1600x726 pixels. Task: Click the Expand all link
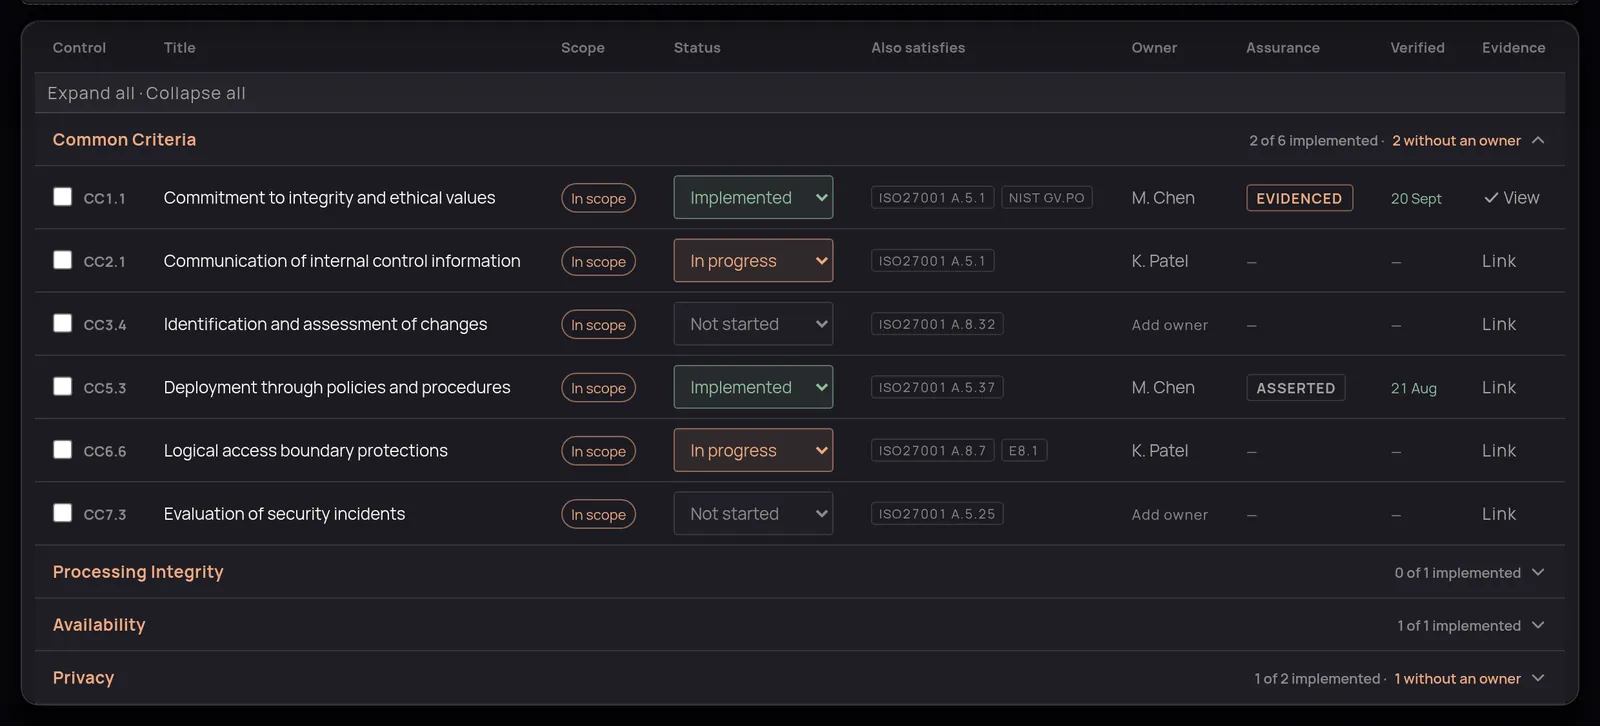(x=91, y=93)
